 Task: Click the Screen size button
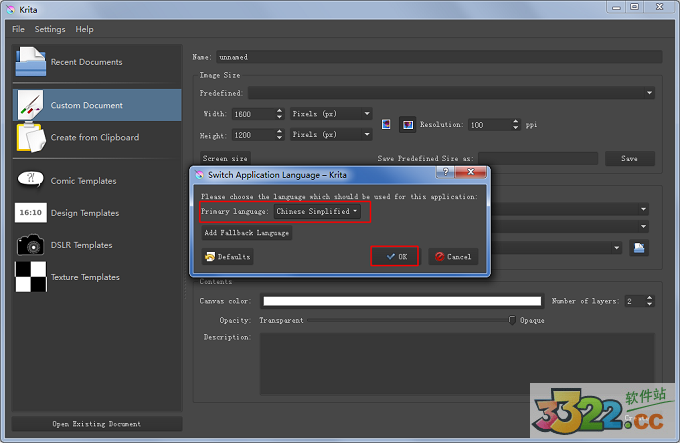[x=225, y=158]
